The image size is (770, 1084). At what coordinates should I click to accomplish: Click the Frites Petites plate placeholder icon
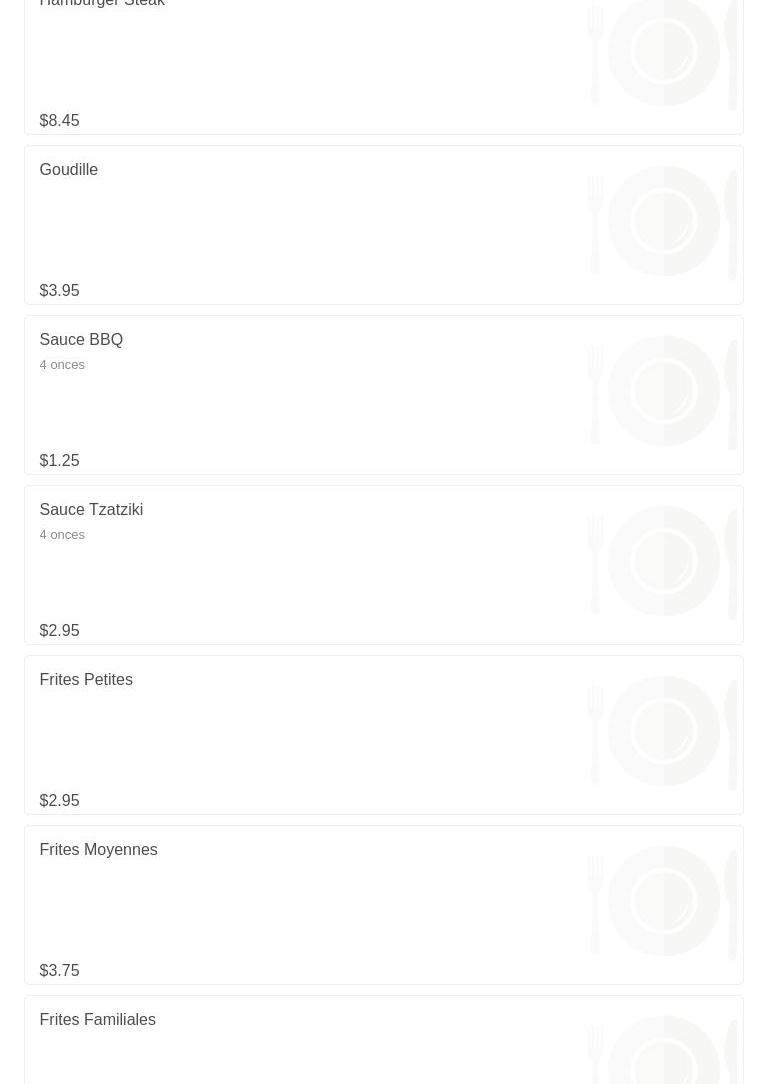click(x=663, y=731)
